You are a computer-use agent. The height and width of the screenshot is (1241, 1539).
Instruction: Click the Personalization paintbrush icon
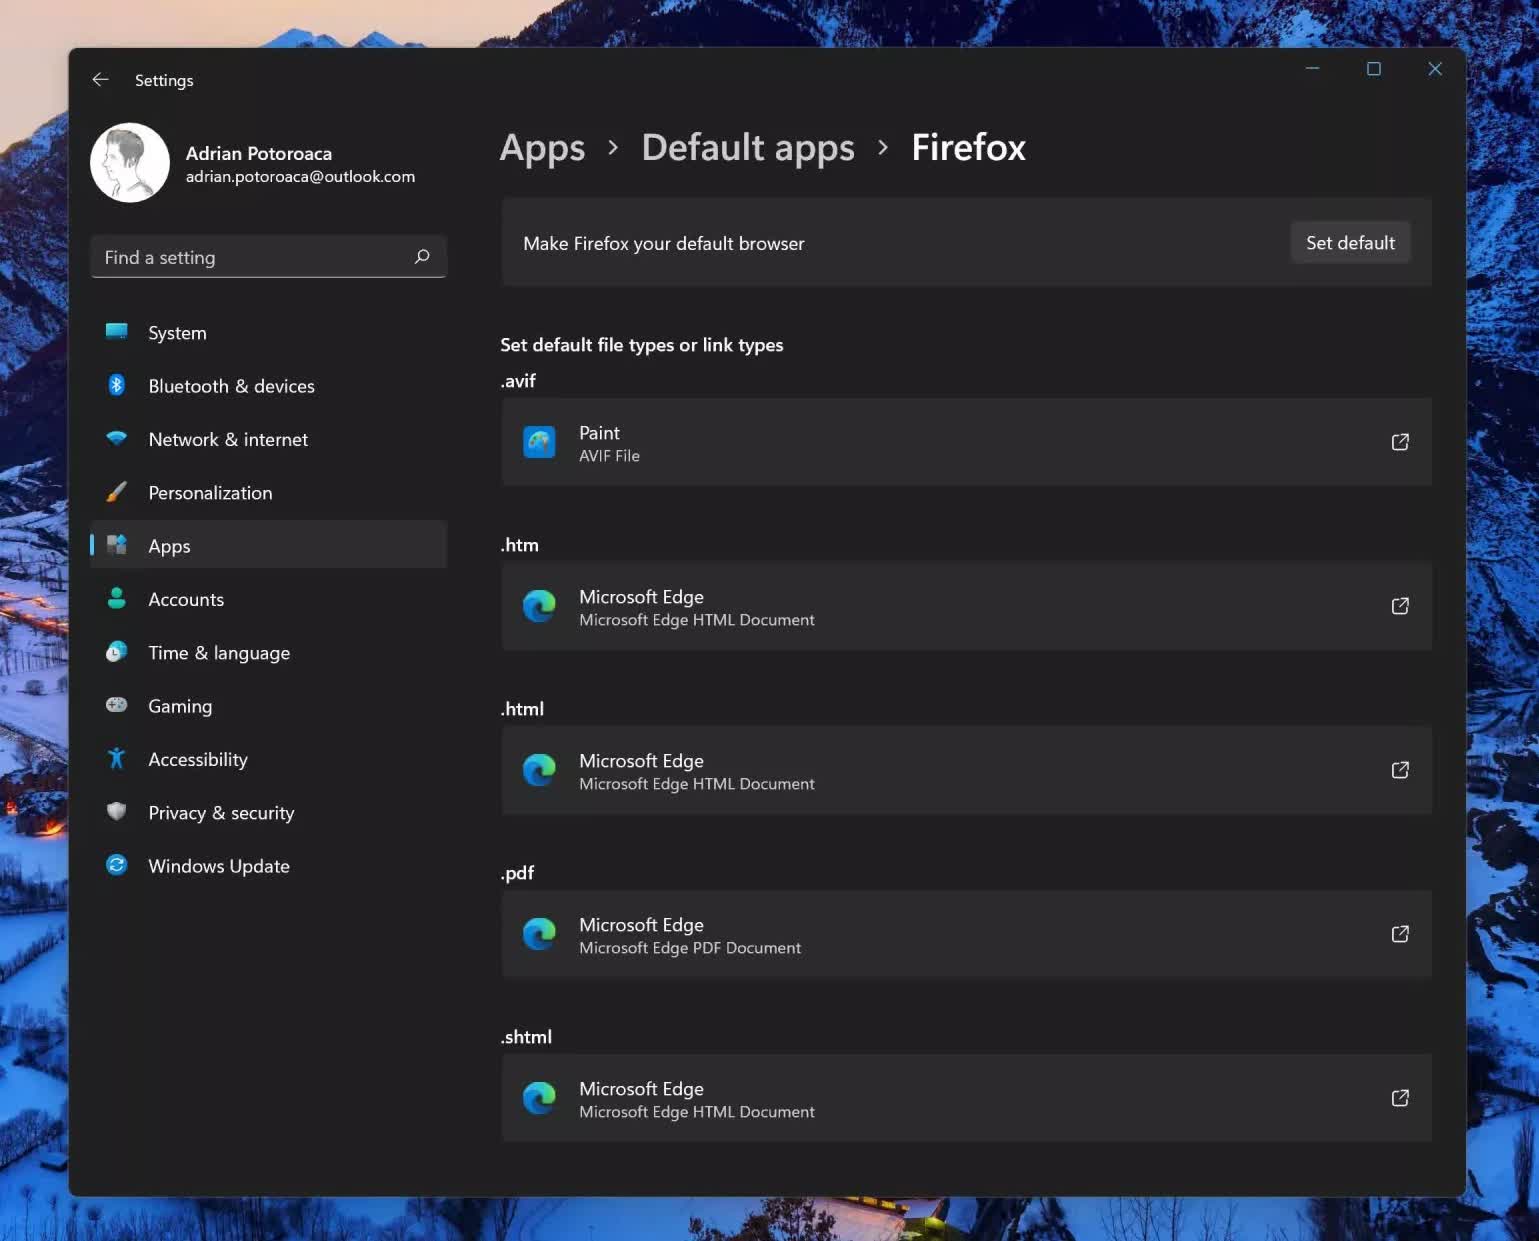pyautogui.click(x=117, y=492)
